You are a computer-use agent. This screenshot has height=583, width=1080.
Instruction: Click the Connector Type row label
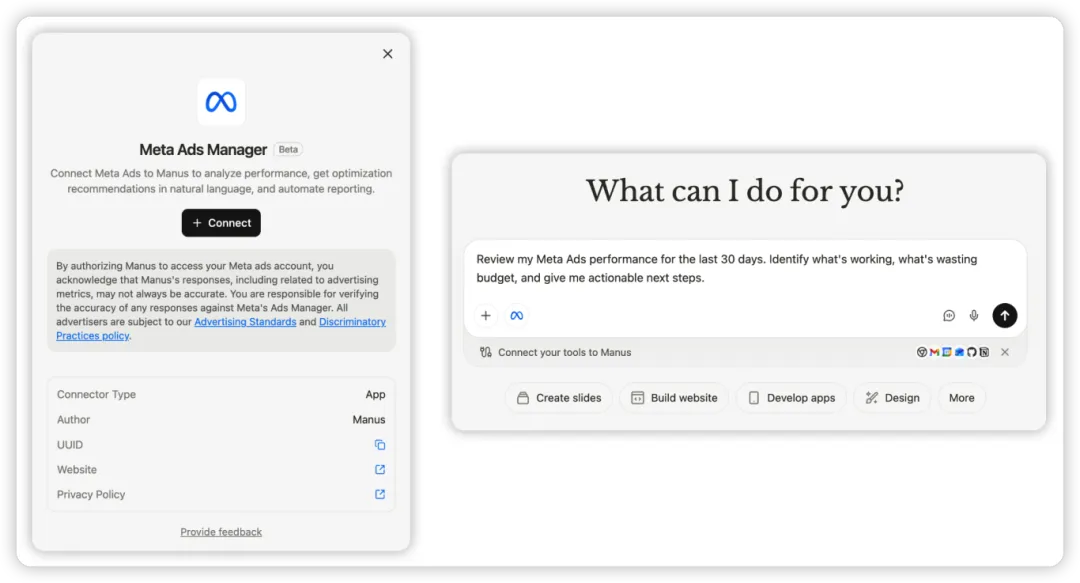[96, 394]
